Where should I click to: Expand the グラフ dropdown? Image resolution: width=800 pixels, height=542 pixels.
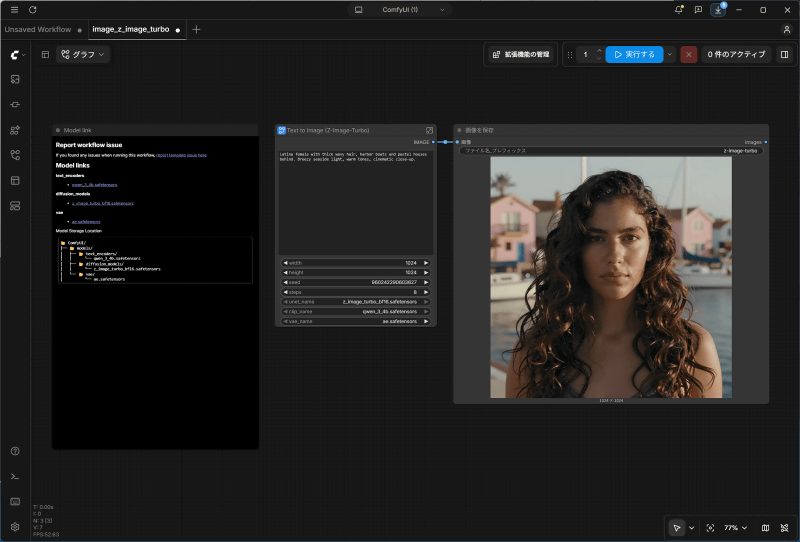tap(83, 54)
